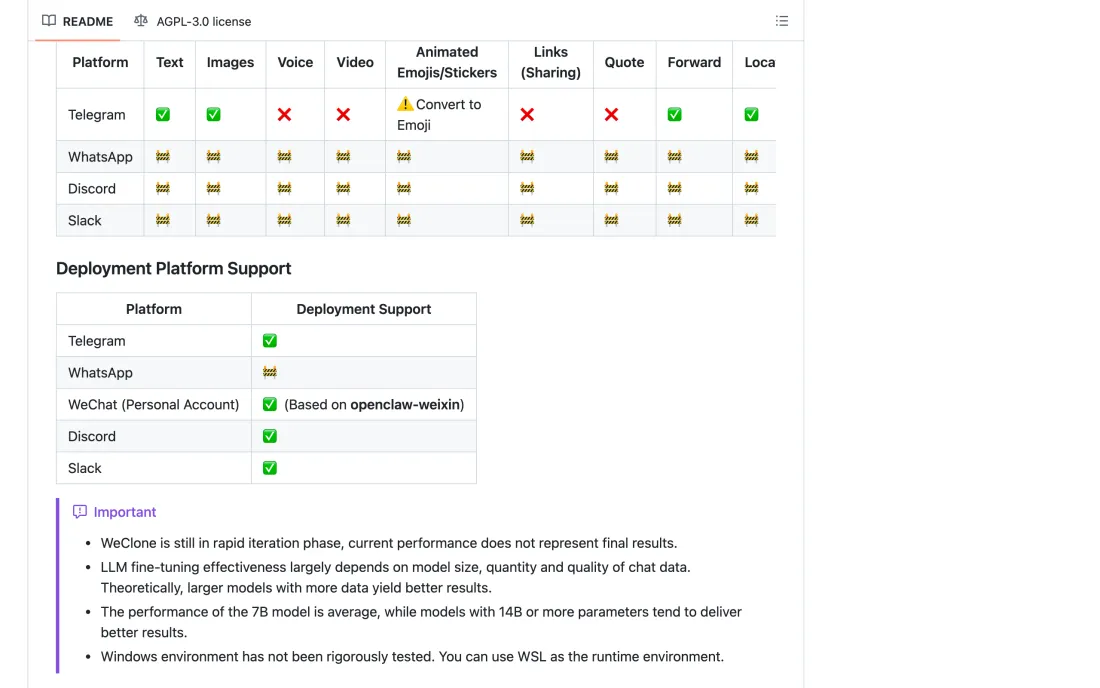The image size is (1100, 688).
Task: Click the construction icon for Discord Images
Action: pos(213,188)
